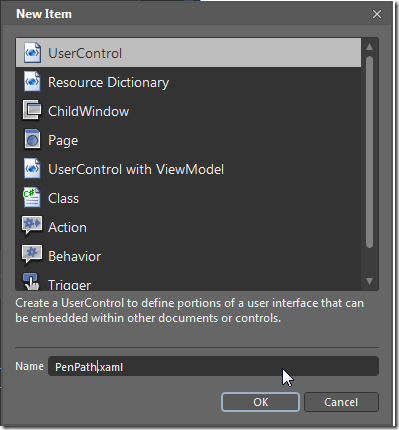The width and height of the screenshot is (399, 430).
Task: Choose the Page item icon
Action: 32,139
